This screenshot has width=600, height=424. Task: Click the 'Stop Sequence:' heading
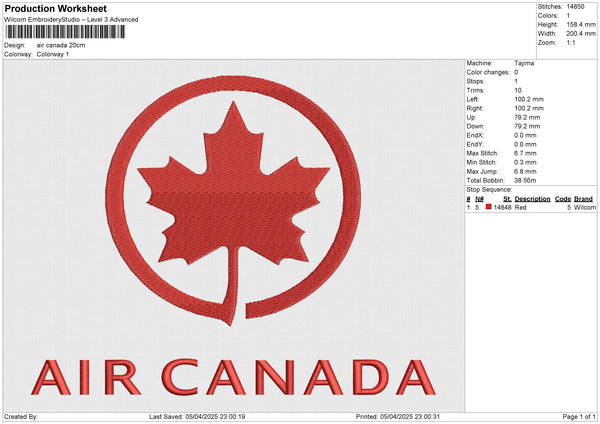click(x=489, y=190)
